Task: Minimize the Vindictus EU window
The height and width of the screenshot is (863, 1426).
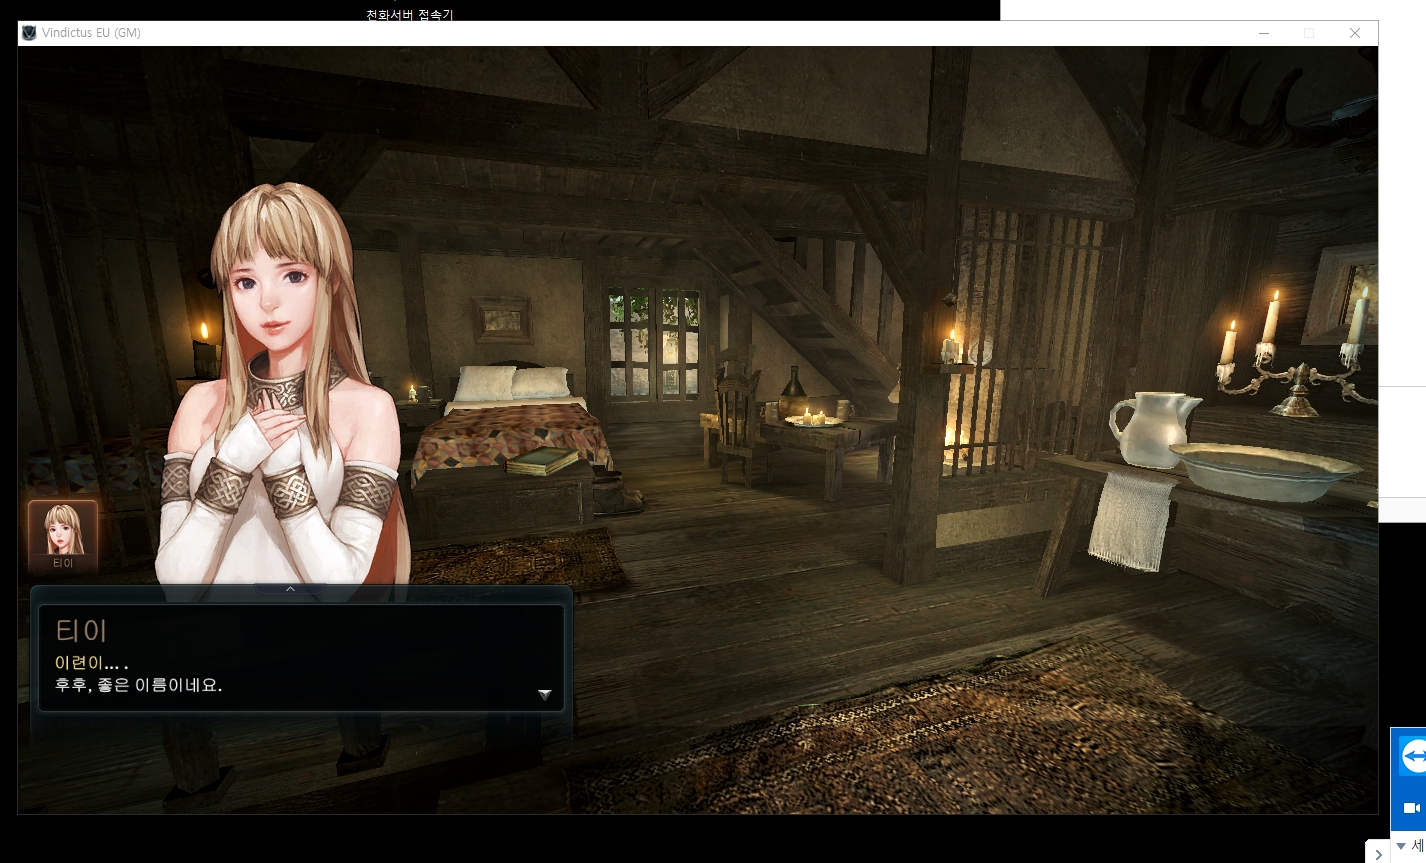Action: coord(1264,33)
